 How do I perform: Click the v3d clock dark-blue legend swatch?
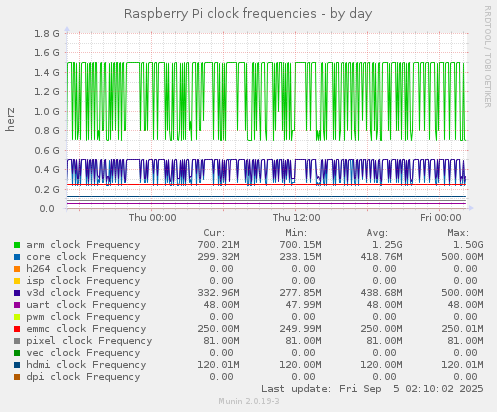pyautogui.click(x=17, y=293)
